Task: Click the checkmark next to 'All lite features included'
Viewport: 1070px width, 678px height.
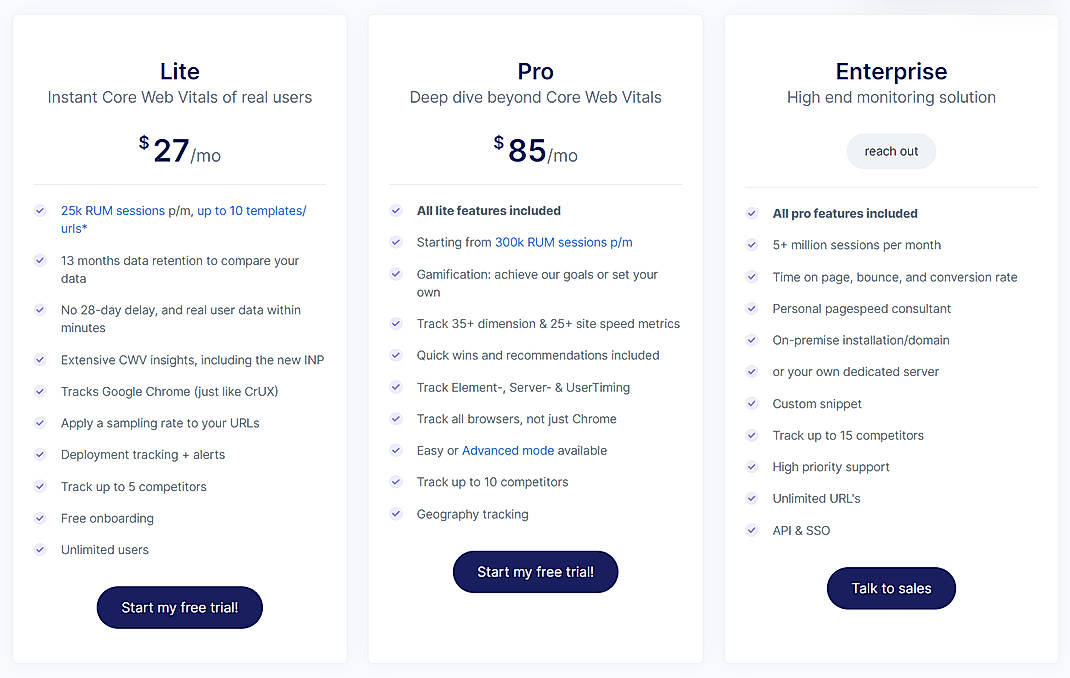Action: tap(396, 211)
